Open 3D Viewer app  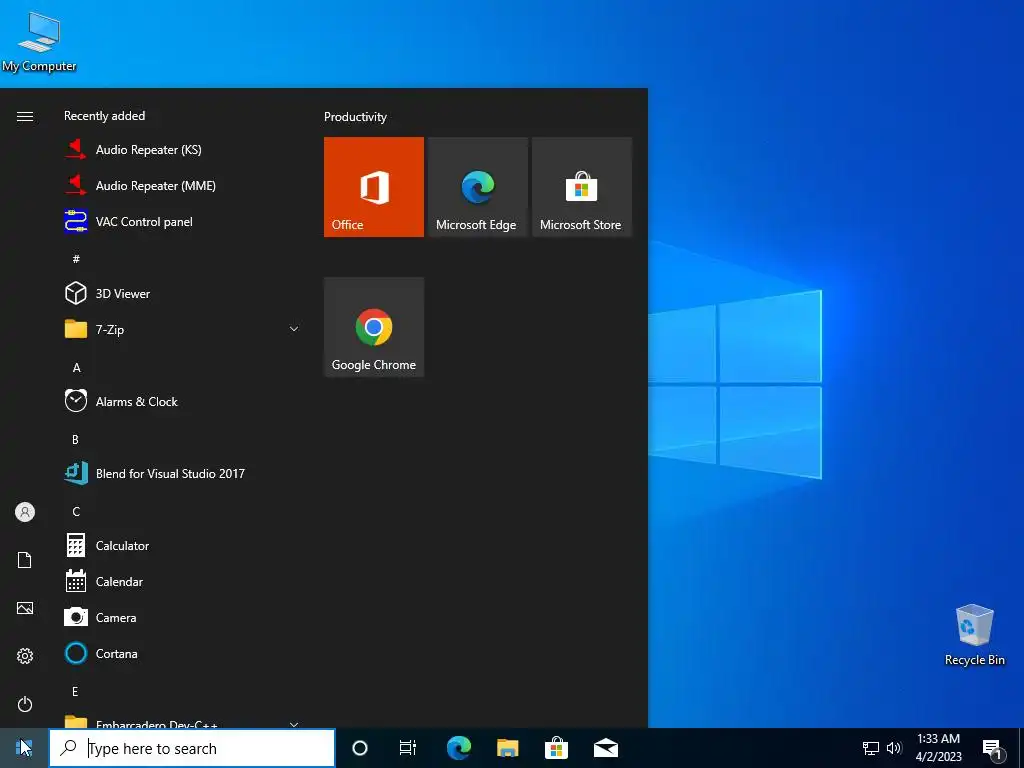[182, 293]
